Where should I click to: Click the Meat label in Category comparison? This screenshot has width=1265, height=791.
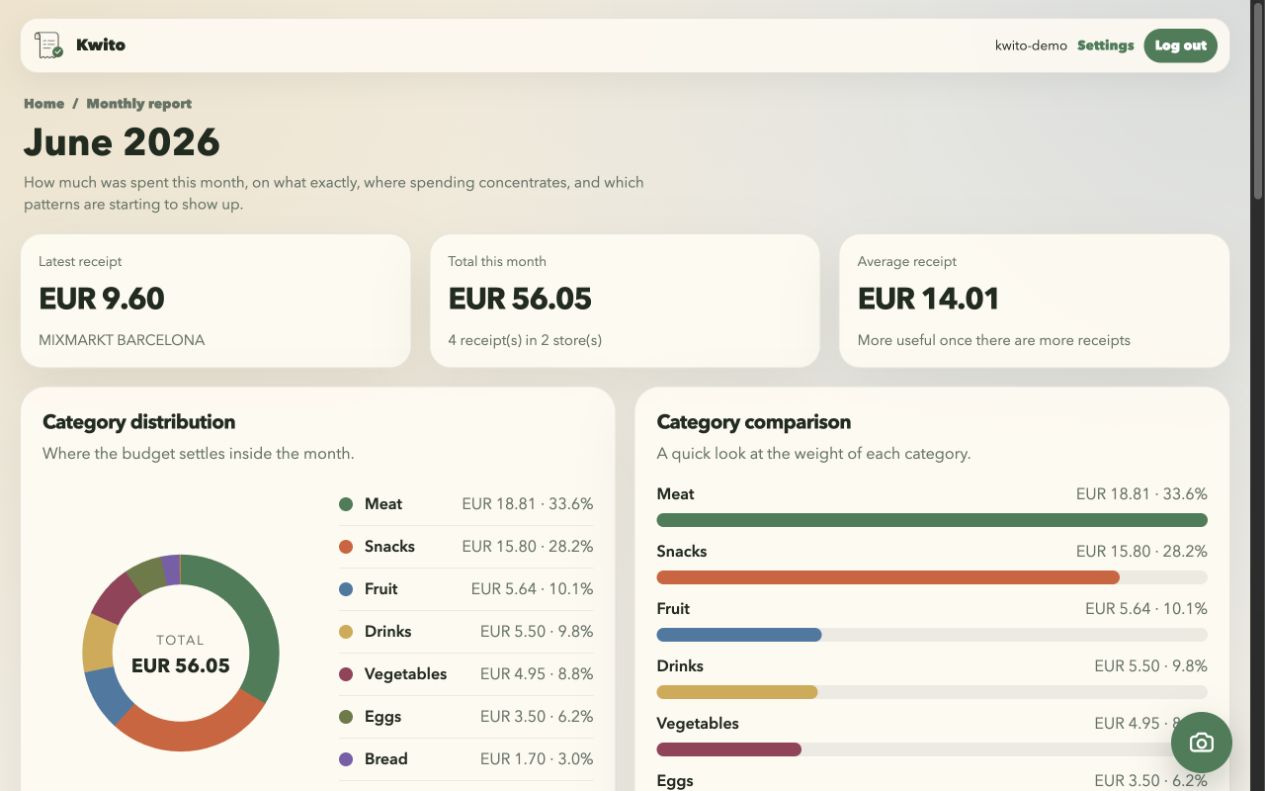[x=675, y=494]
